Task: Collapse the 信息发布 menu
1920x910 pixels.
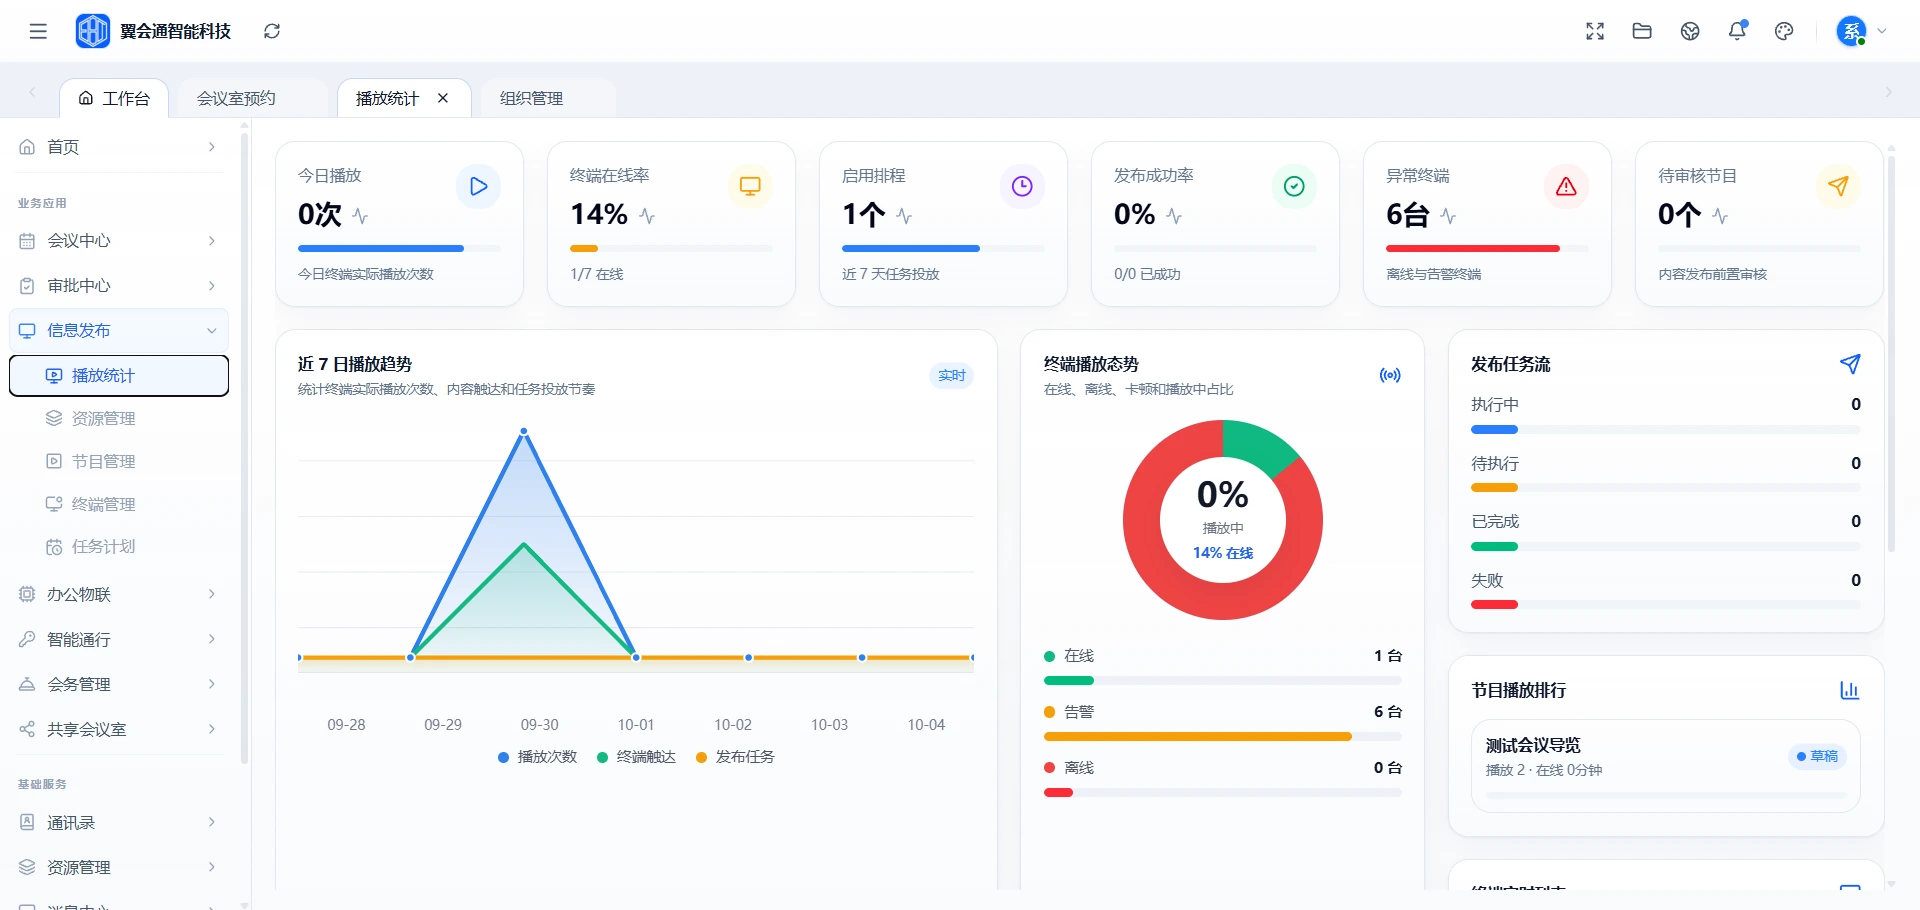Action: point(119,330)
